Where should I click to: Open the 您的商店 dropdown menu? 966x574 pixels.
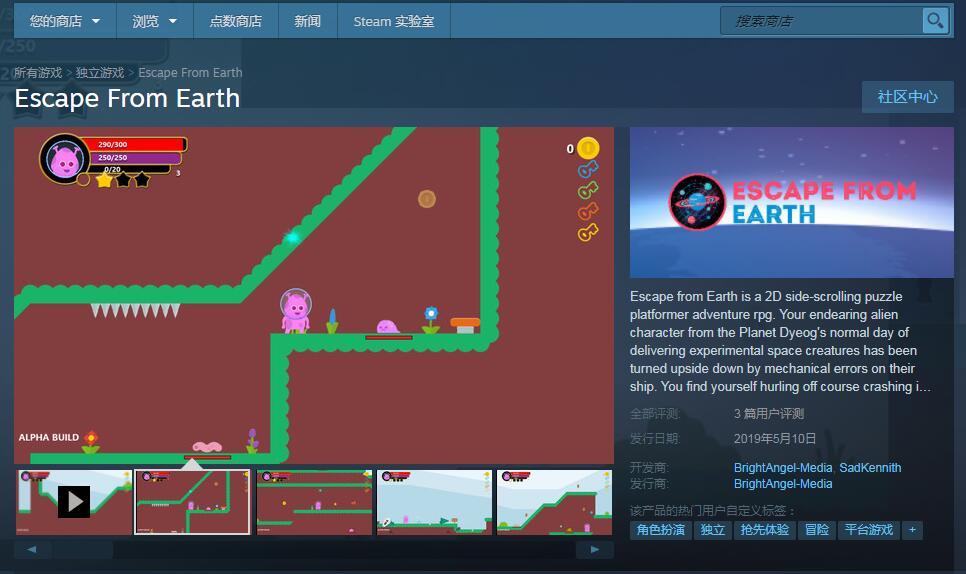coord(65,21)
